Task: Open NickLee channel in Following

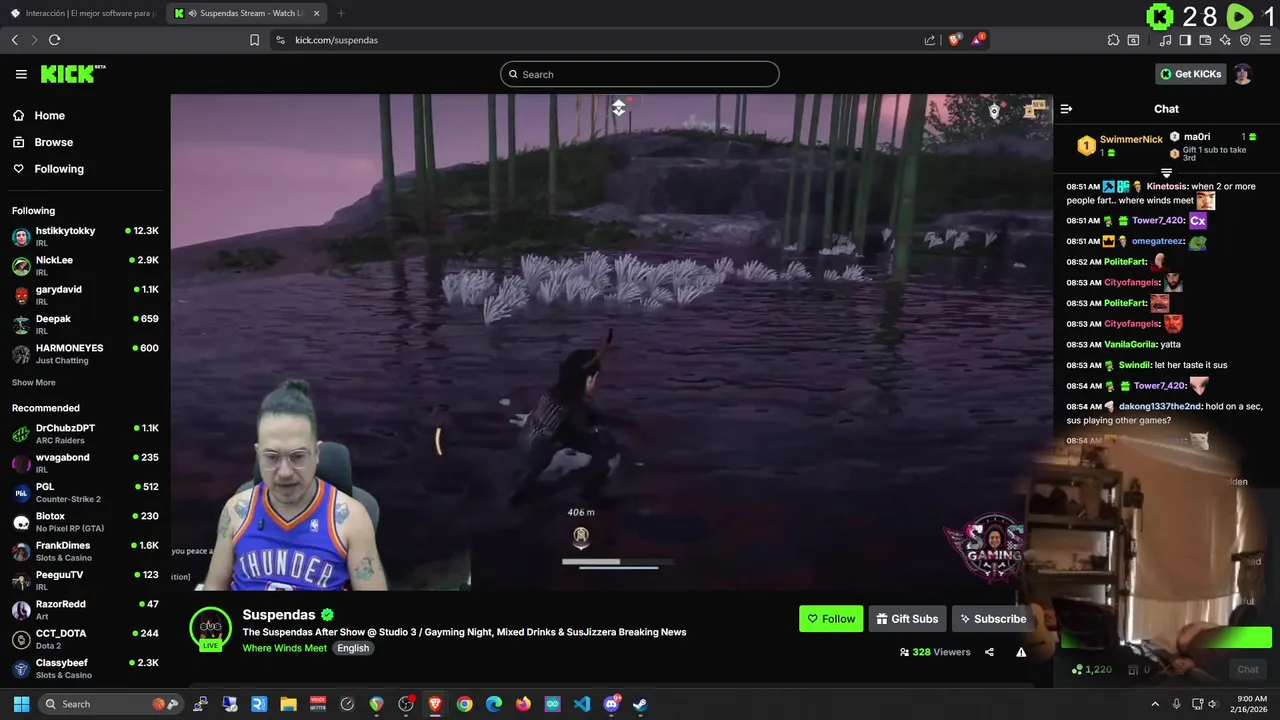Action: pyautogui.click(x=85, y=265)
